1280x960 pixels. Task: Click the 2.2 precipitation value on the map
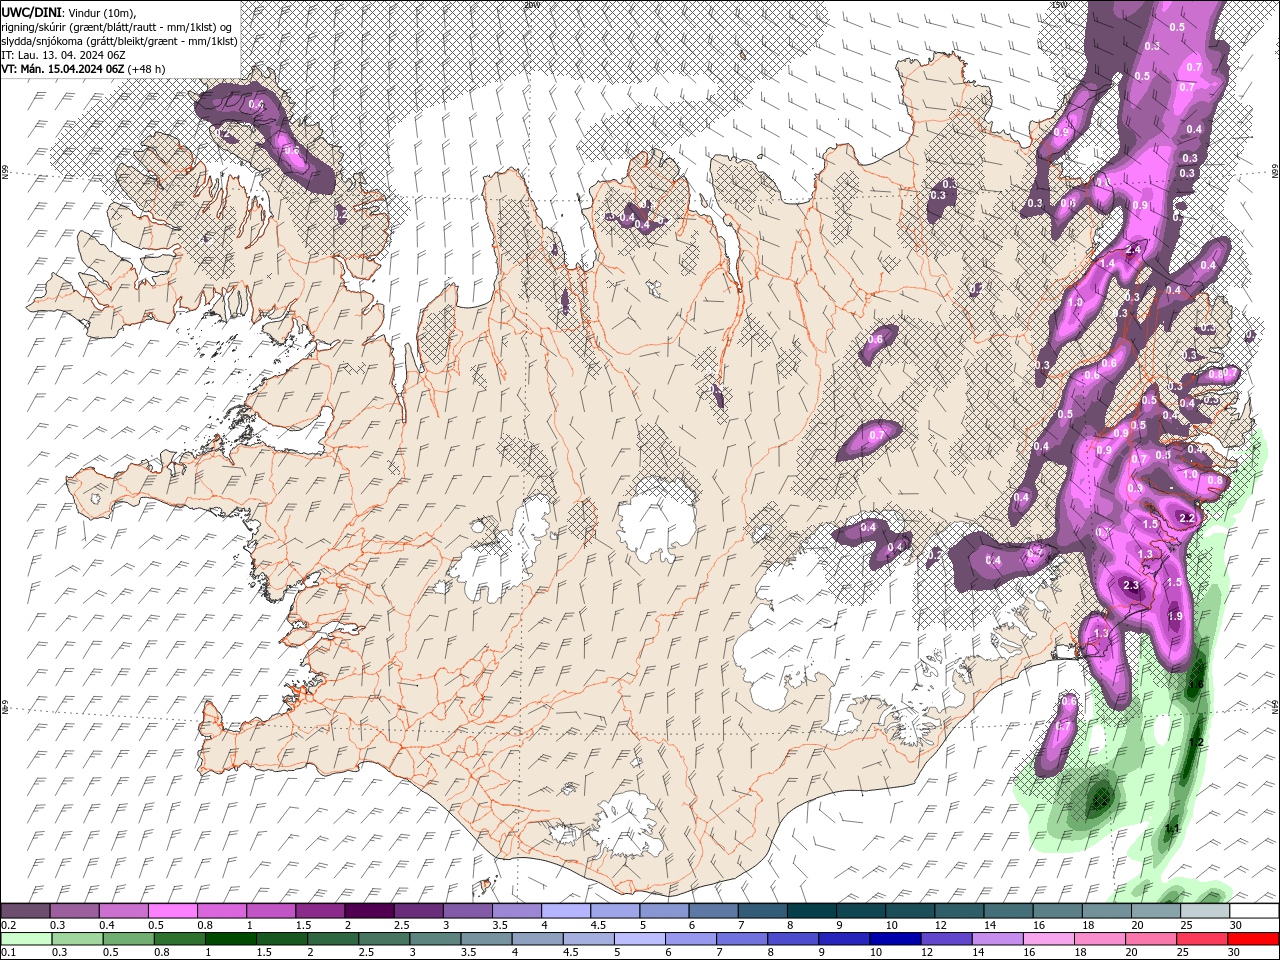[x=1188, y=518]
